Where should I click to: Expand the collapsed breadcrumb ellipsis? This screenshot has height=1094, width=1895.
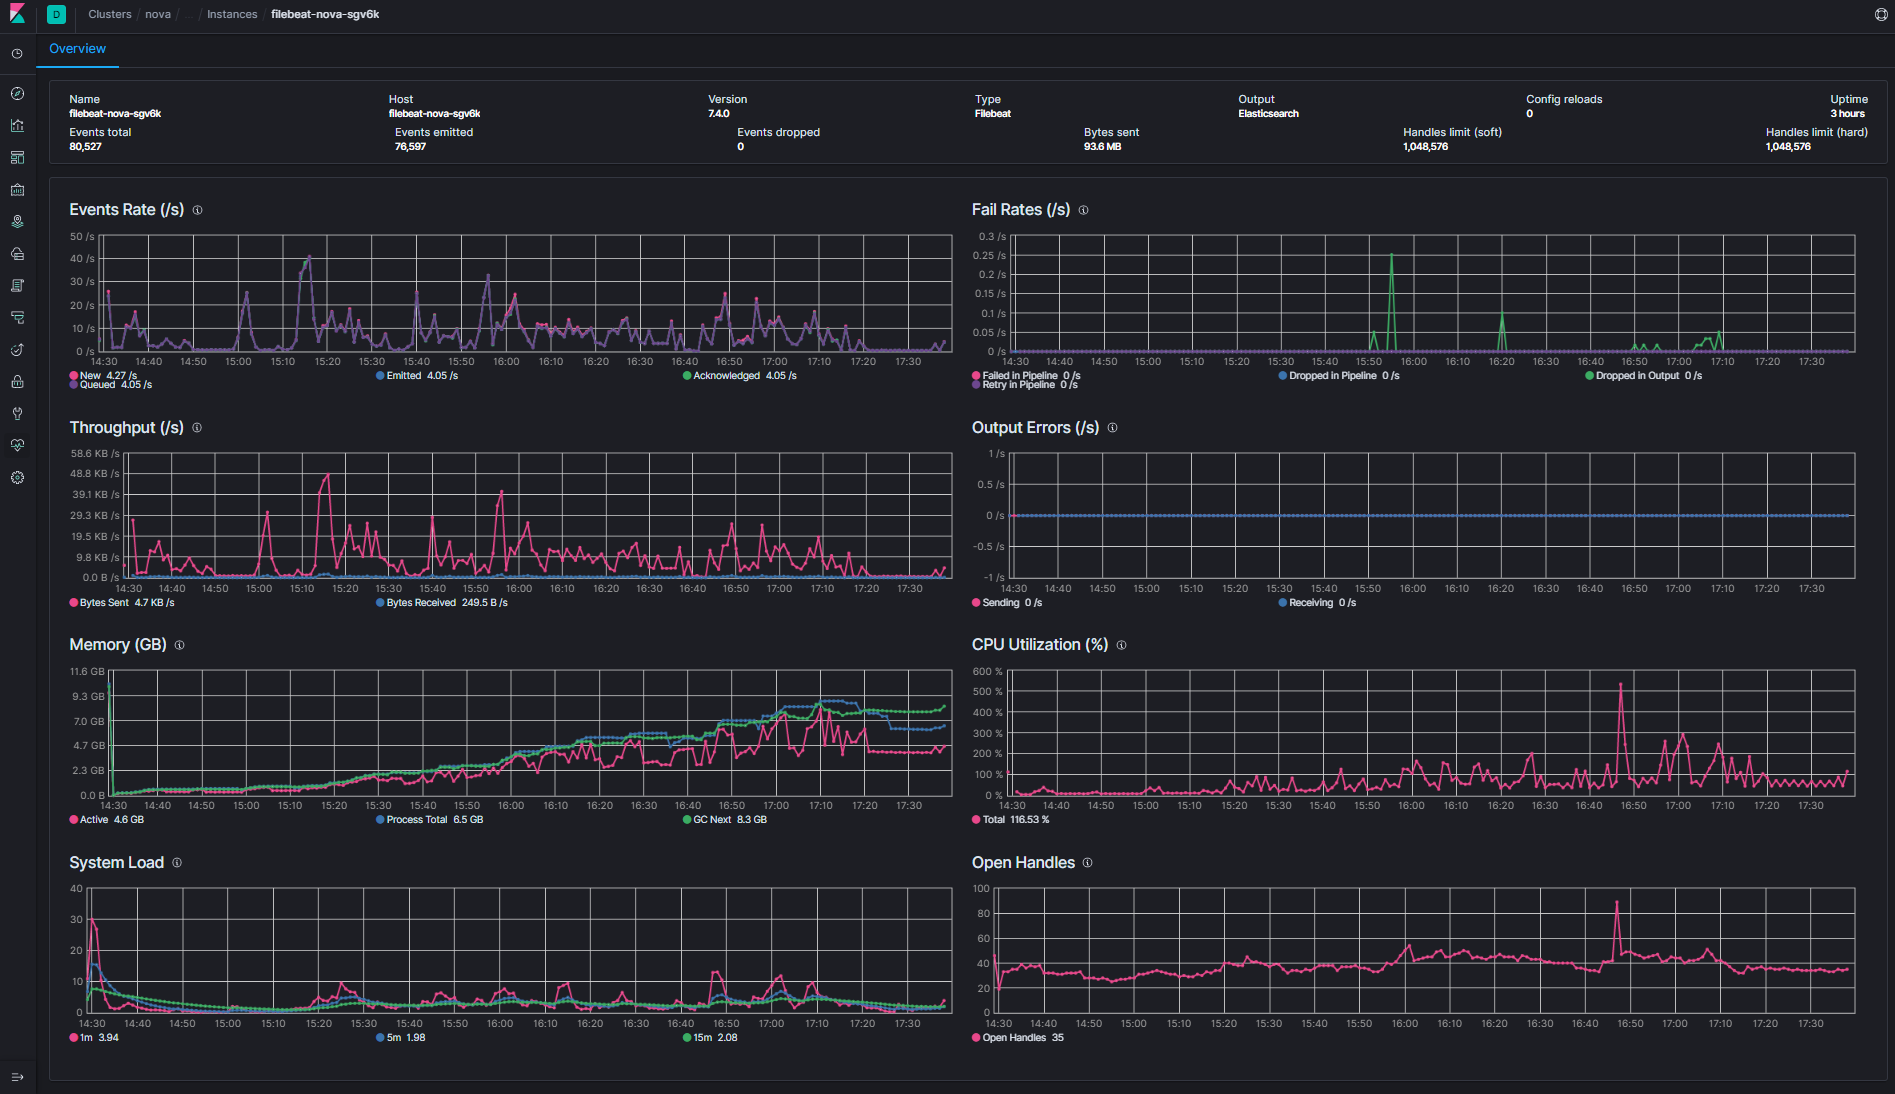point(189,15)
